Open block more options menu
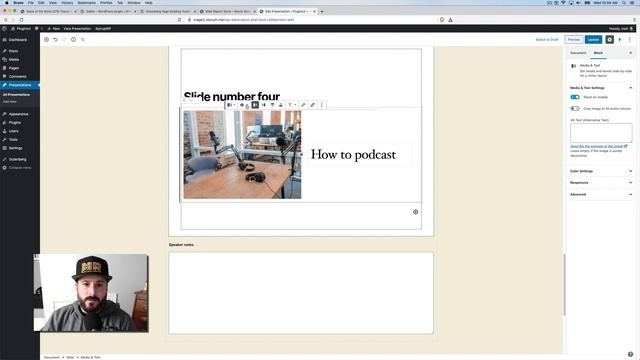This screenshot has width=640, height=360. tap(322, 105)
